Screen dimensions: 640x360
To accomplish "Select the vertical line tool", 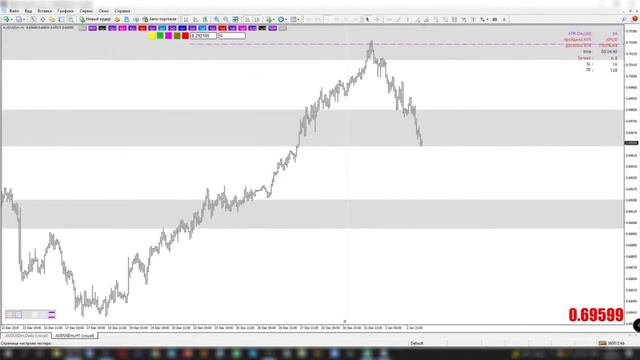I will [407, 19].
